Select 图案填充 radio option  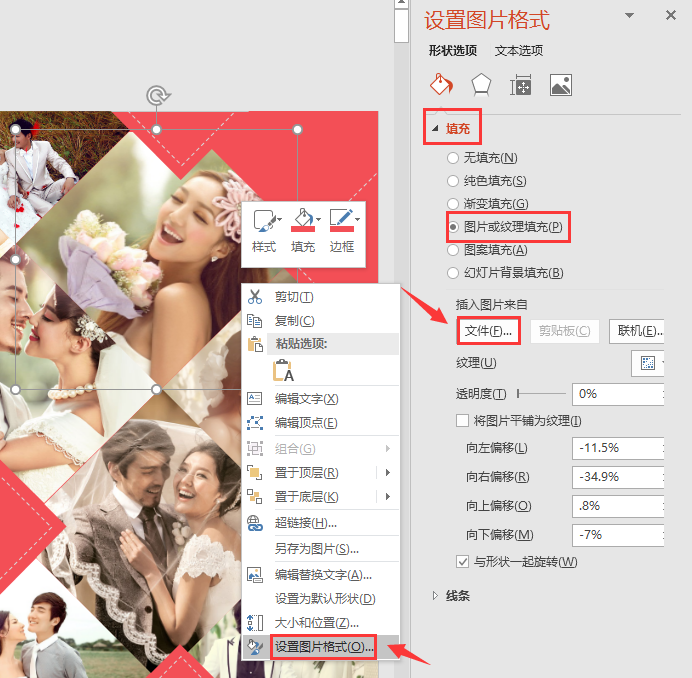(x=453, y=250)
